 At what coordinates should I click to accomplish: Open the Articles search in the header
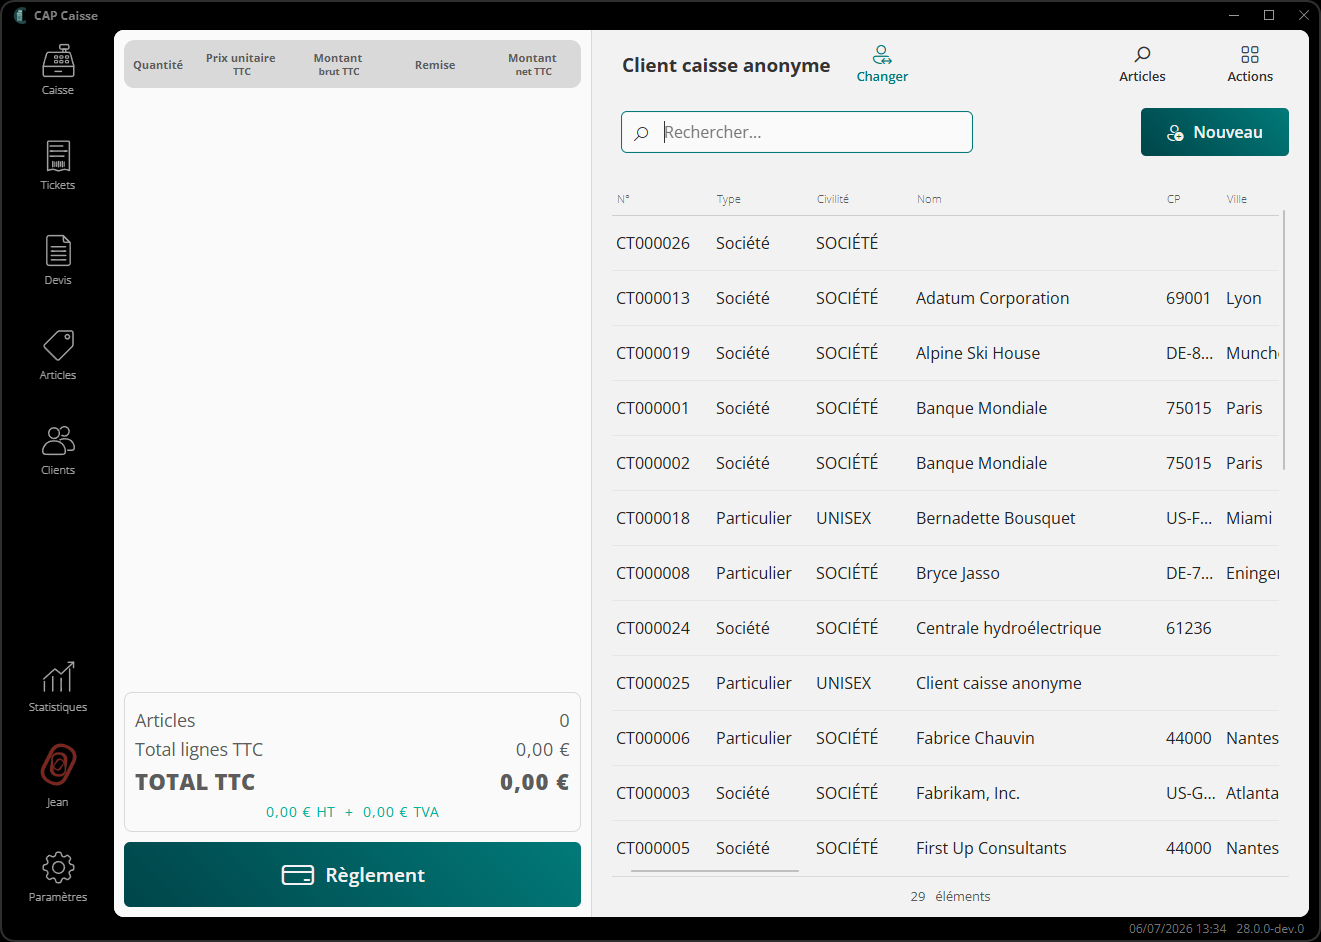point(1142,64)
